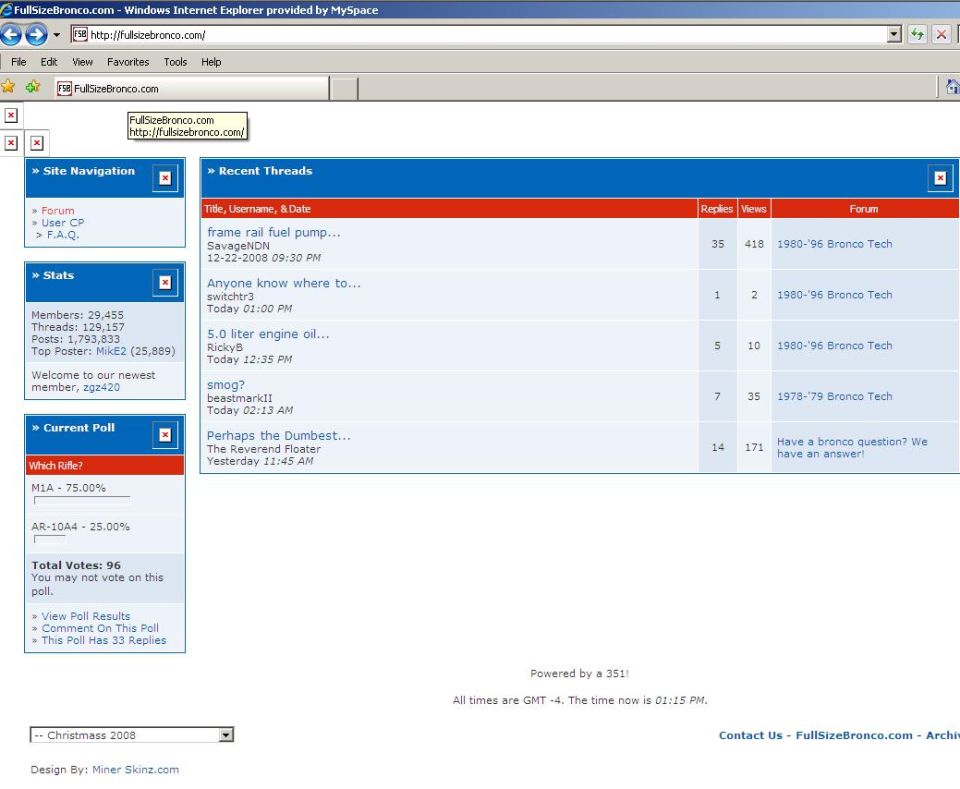
Task: Open thread '5.0 liter engine oil...'
Action: click(268, 334)
